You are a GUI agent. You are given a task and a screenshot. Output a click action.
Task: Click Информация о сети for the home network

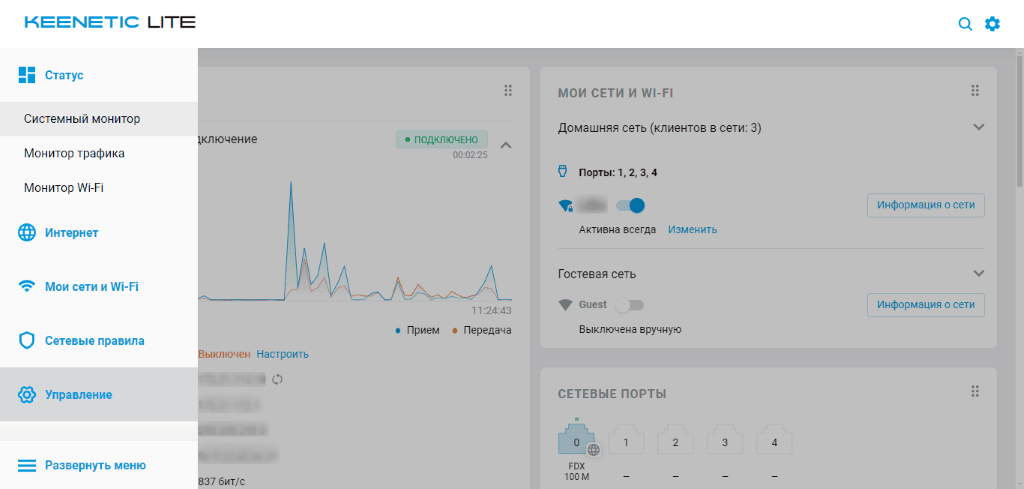click(x=926, y=206)
